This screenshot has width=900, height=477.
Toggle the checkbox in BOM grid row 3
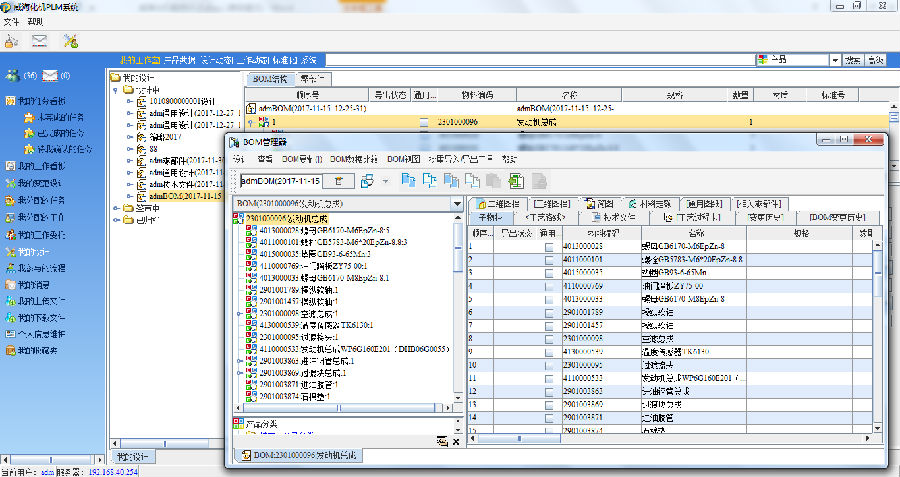coord(548,272)
